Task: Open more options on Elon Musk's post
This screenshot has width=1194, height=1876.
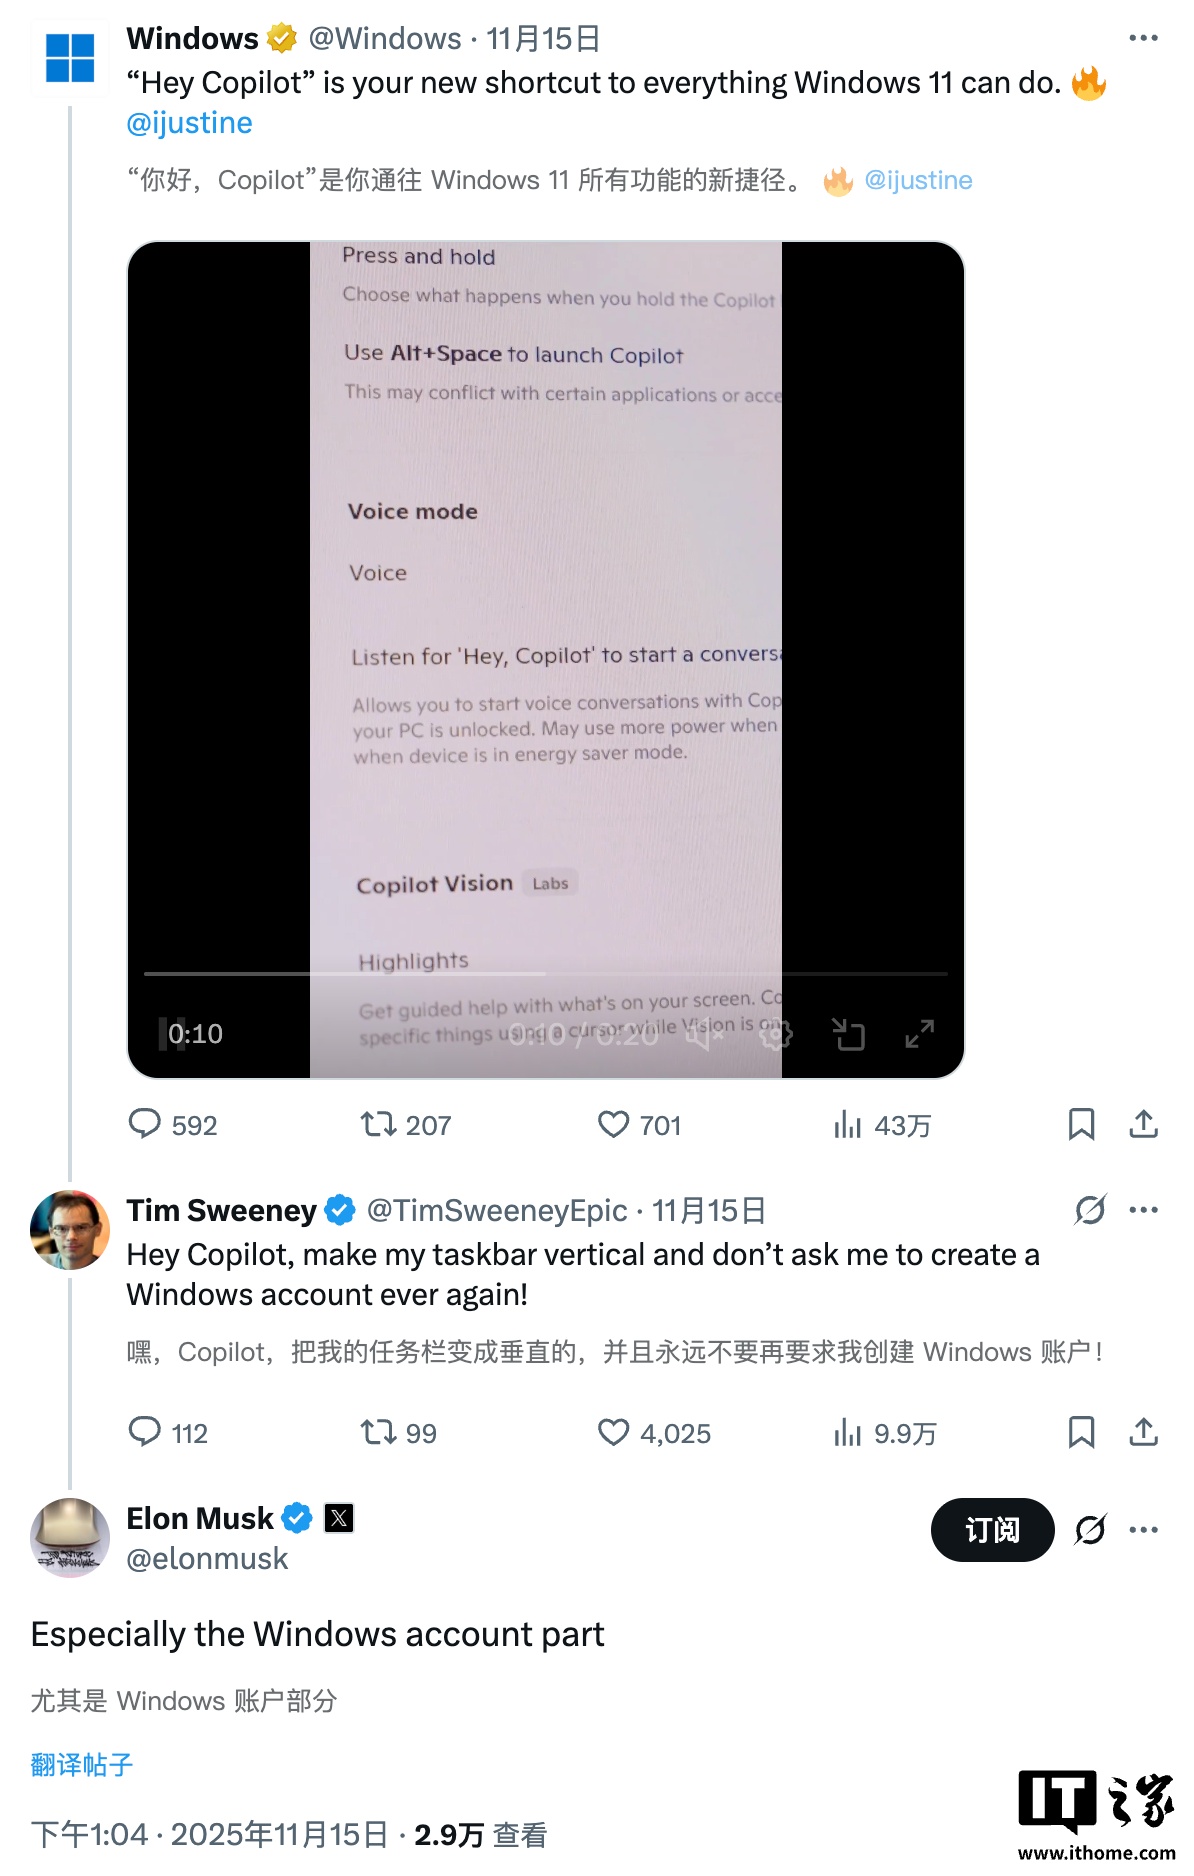Action: pos(1143,1529)
